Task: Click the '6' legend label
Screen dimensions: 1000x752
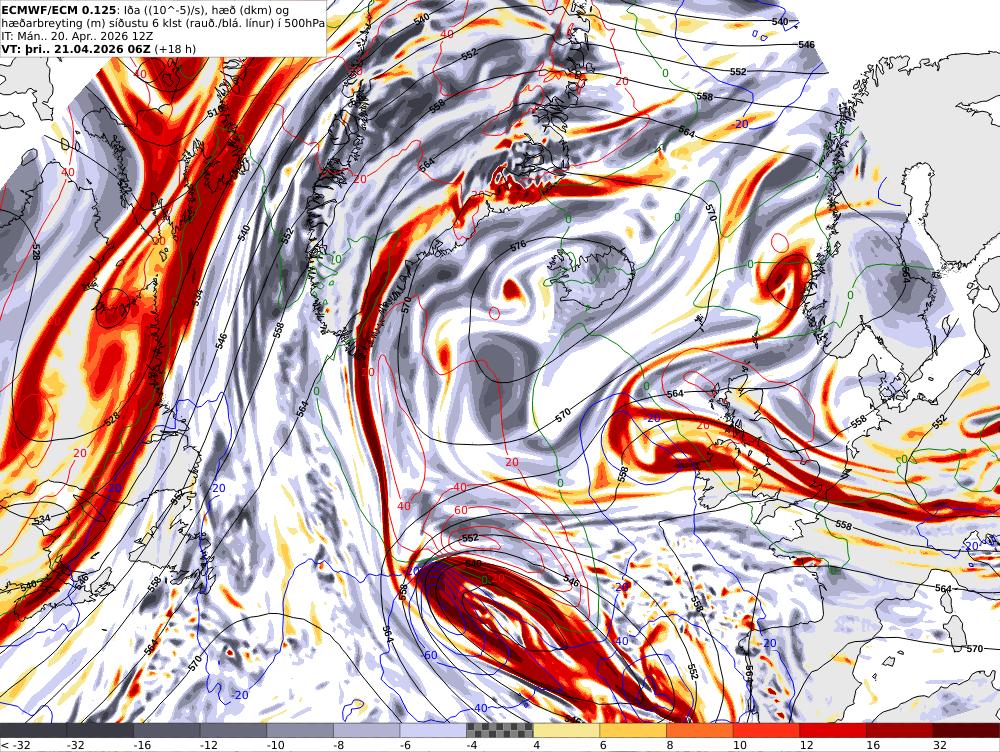Action: point(603,745)
